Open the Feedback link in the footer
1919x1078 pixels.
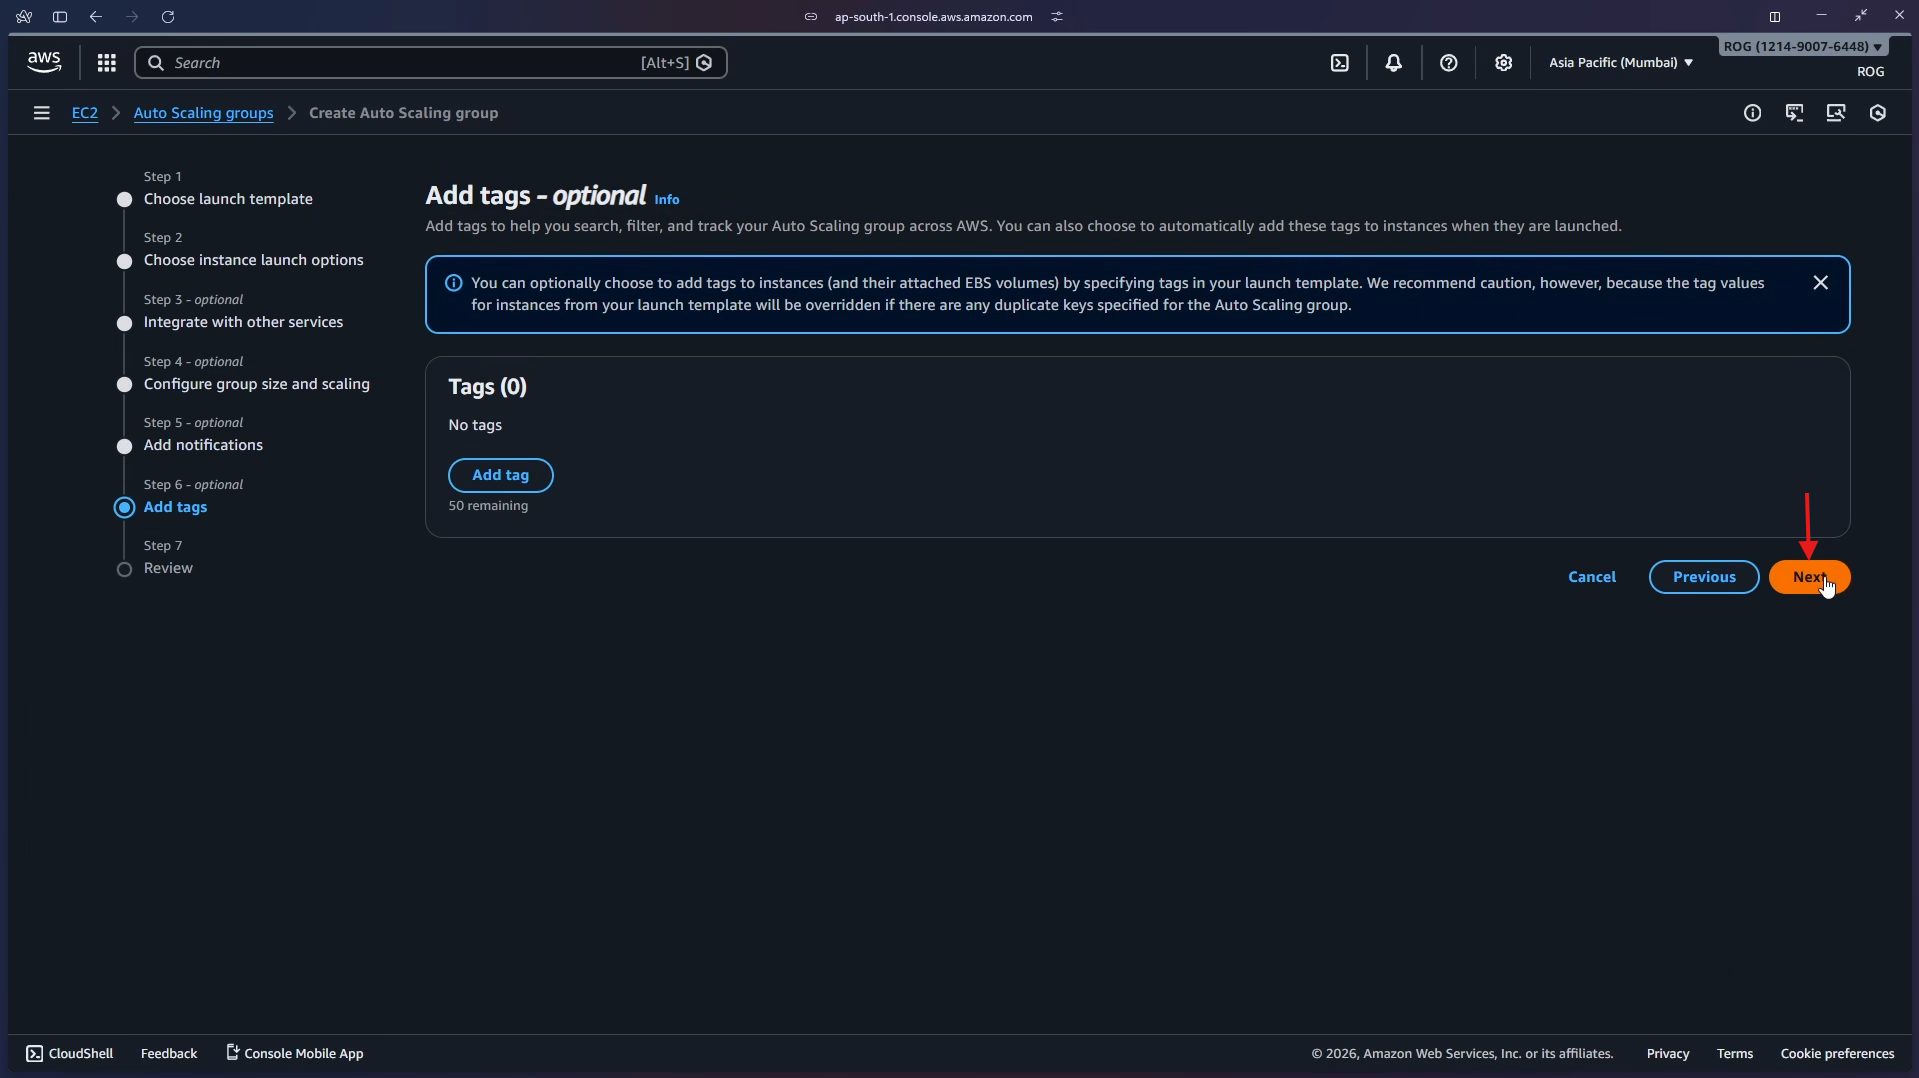[x=168, y=1053]
